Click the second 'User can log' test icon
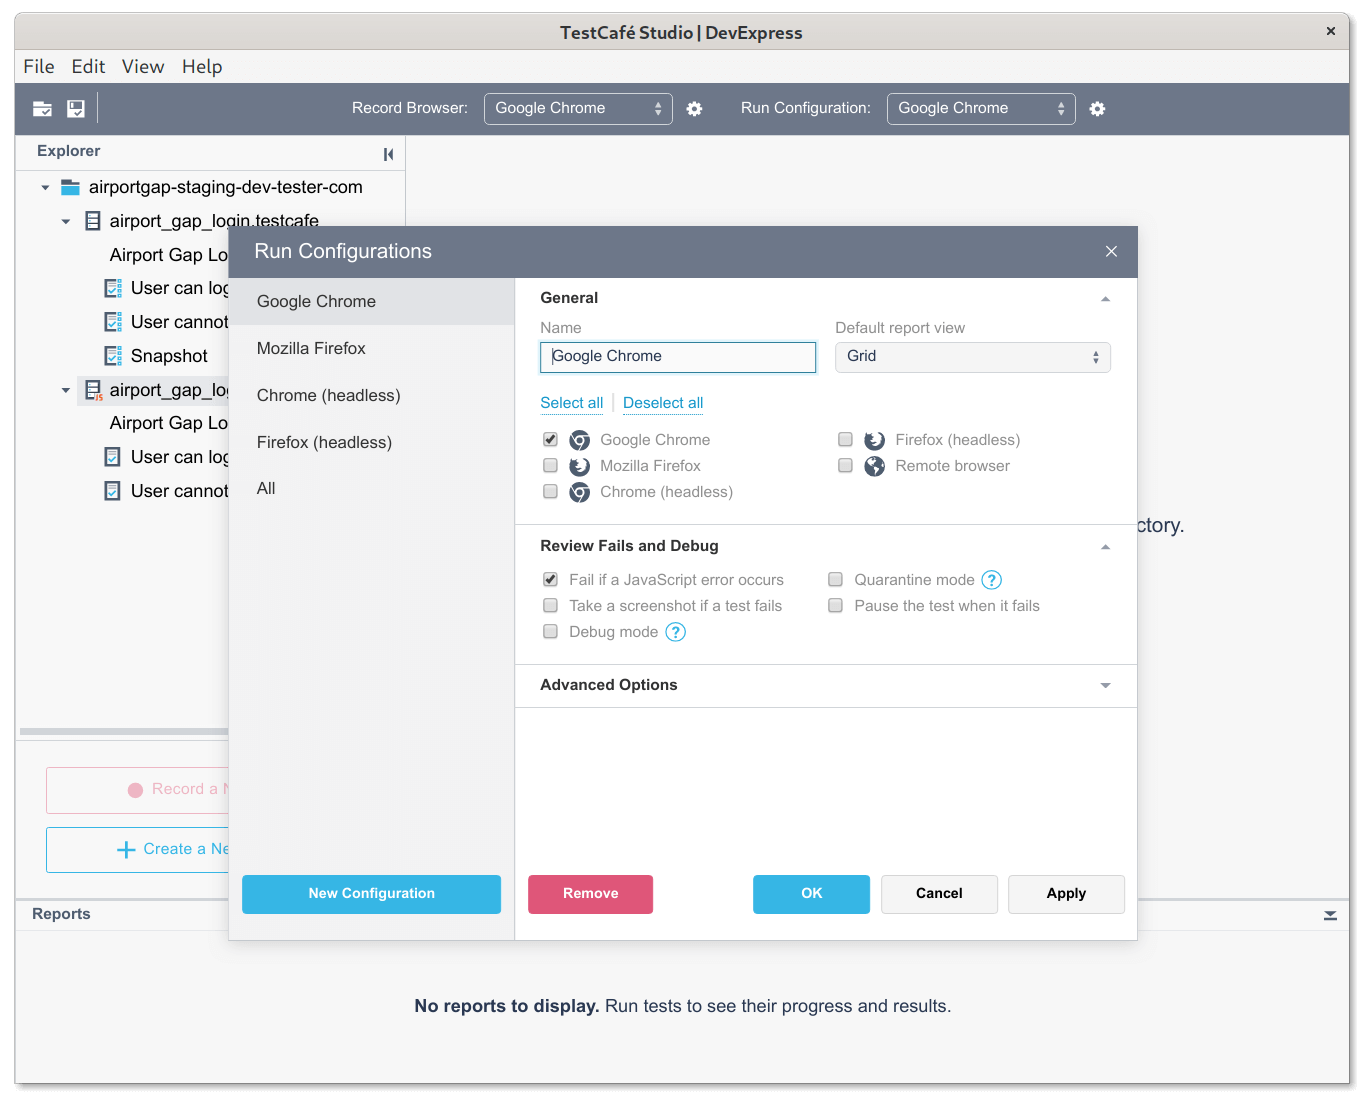Screen dimensions: 1368x1102 (x=113, y=457)
